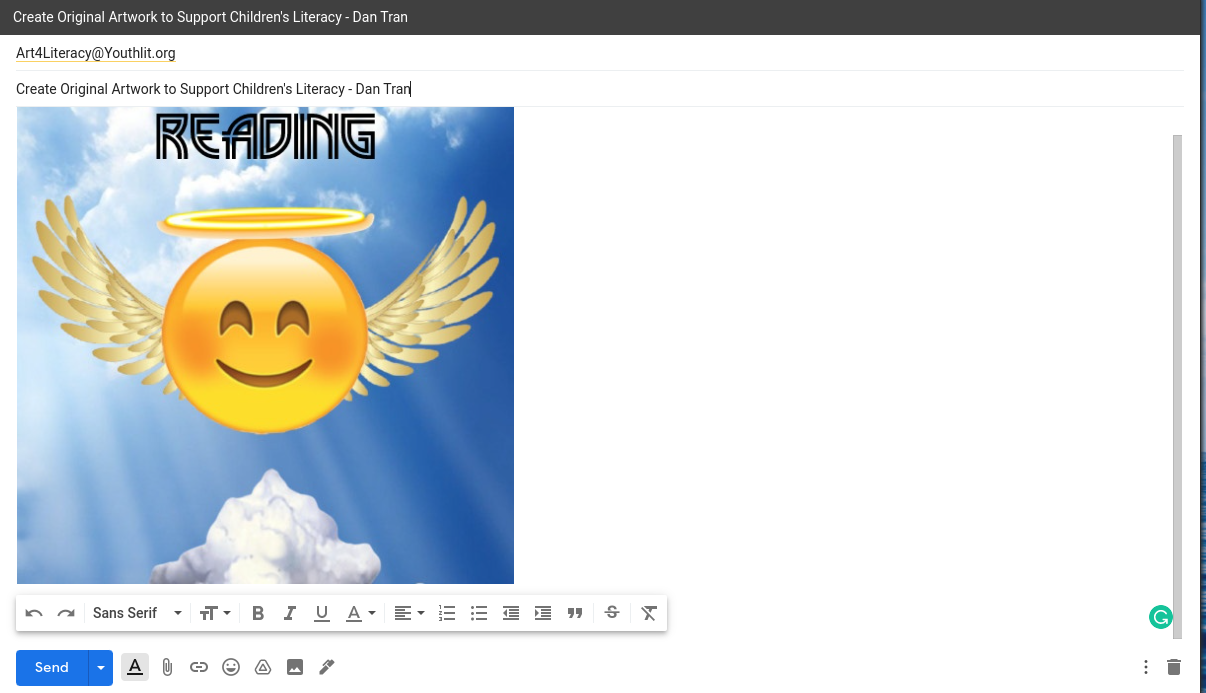Toggle underline formatting
Screen dimensions: 1206x693
(322, 613)
